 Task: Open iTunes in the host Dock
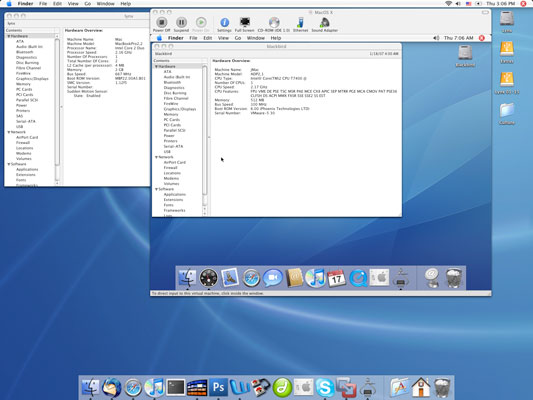point(154,387)
